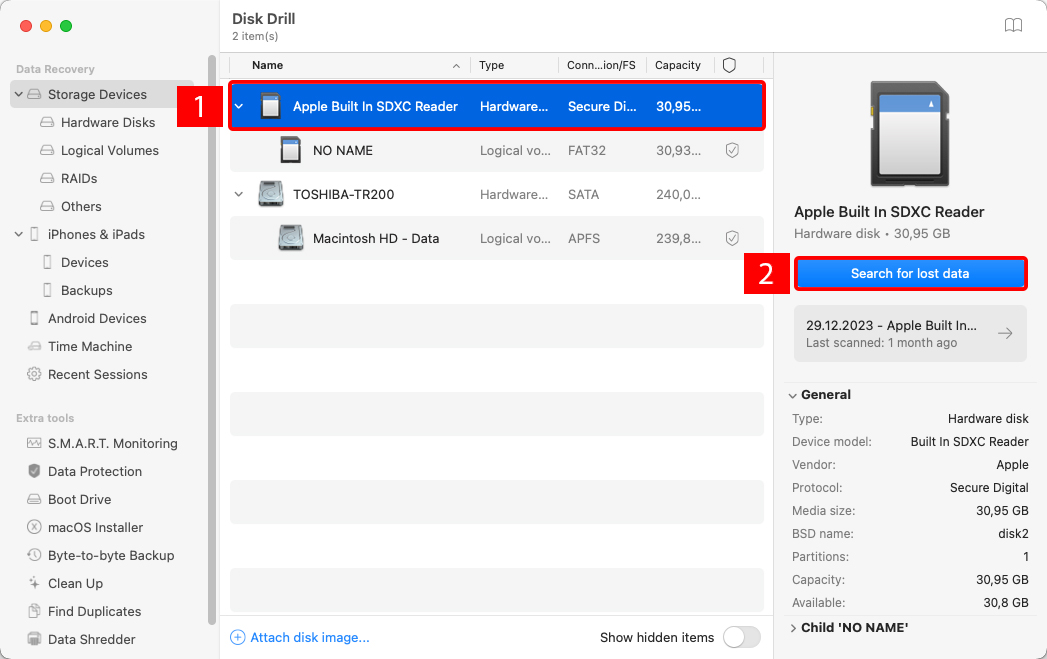Collapse the iPhones & iPads sidebar group

point(19,234)
